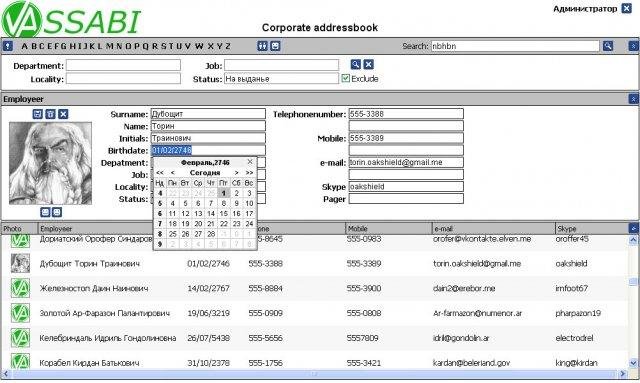
Task: Click the Photo column header
Action: [x=12, y=229]
